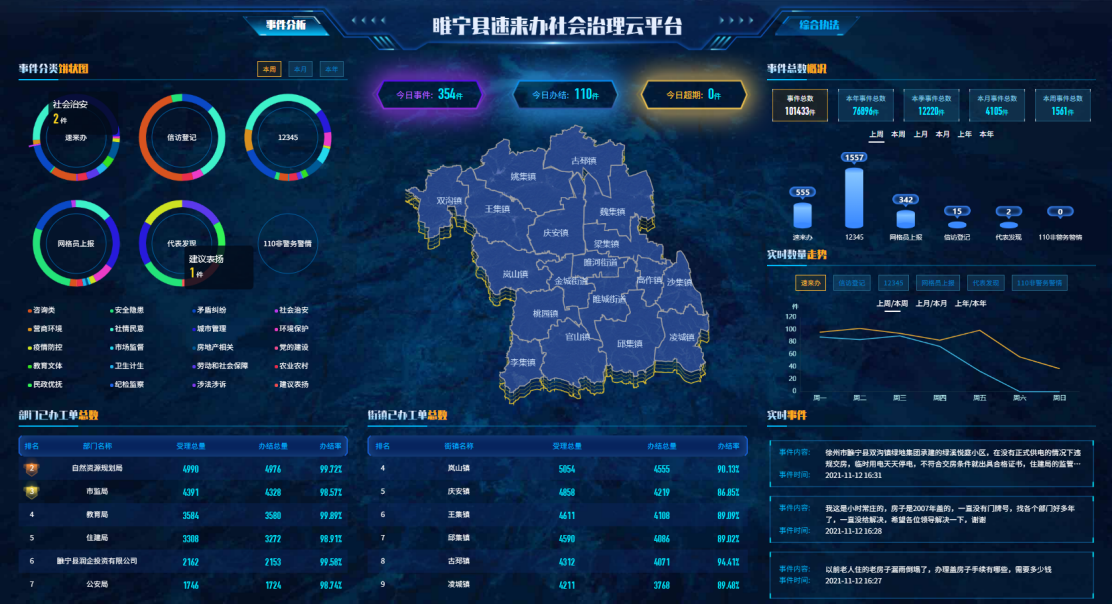Click the 今日事件 counter badge
Image resolution: width=1112 pixels, height=604 pixels.
429,94
